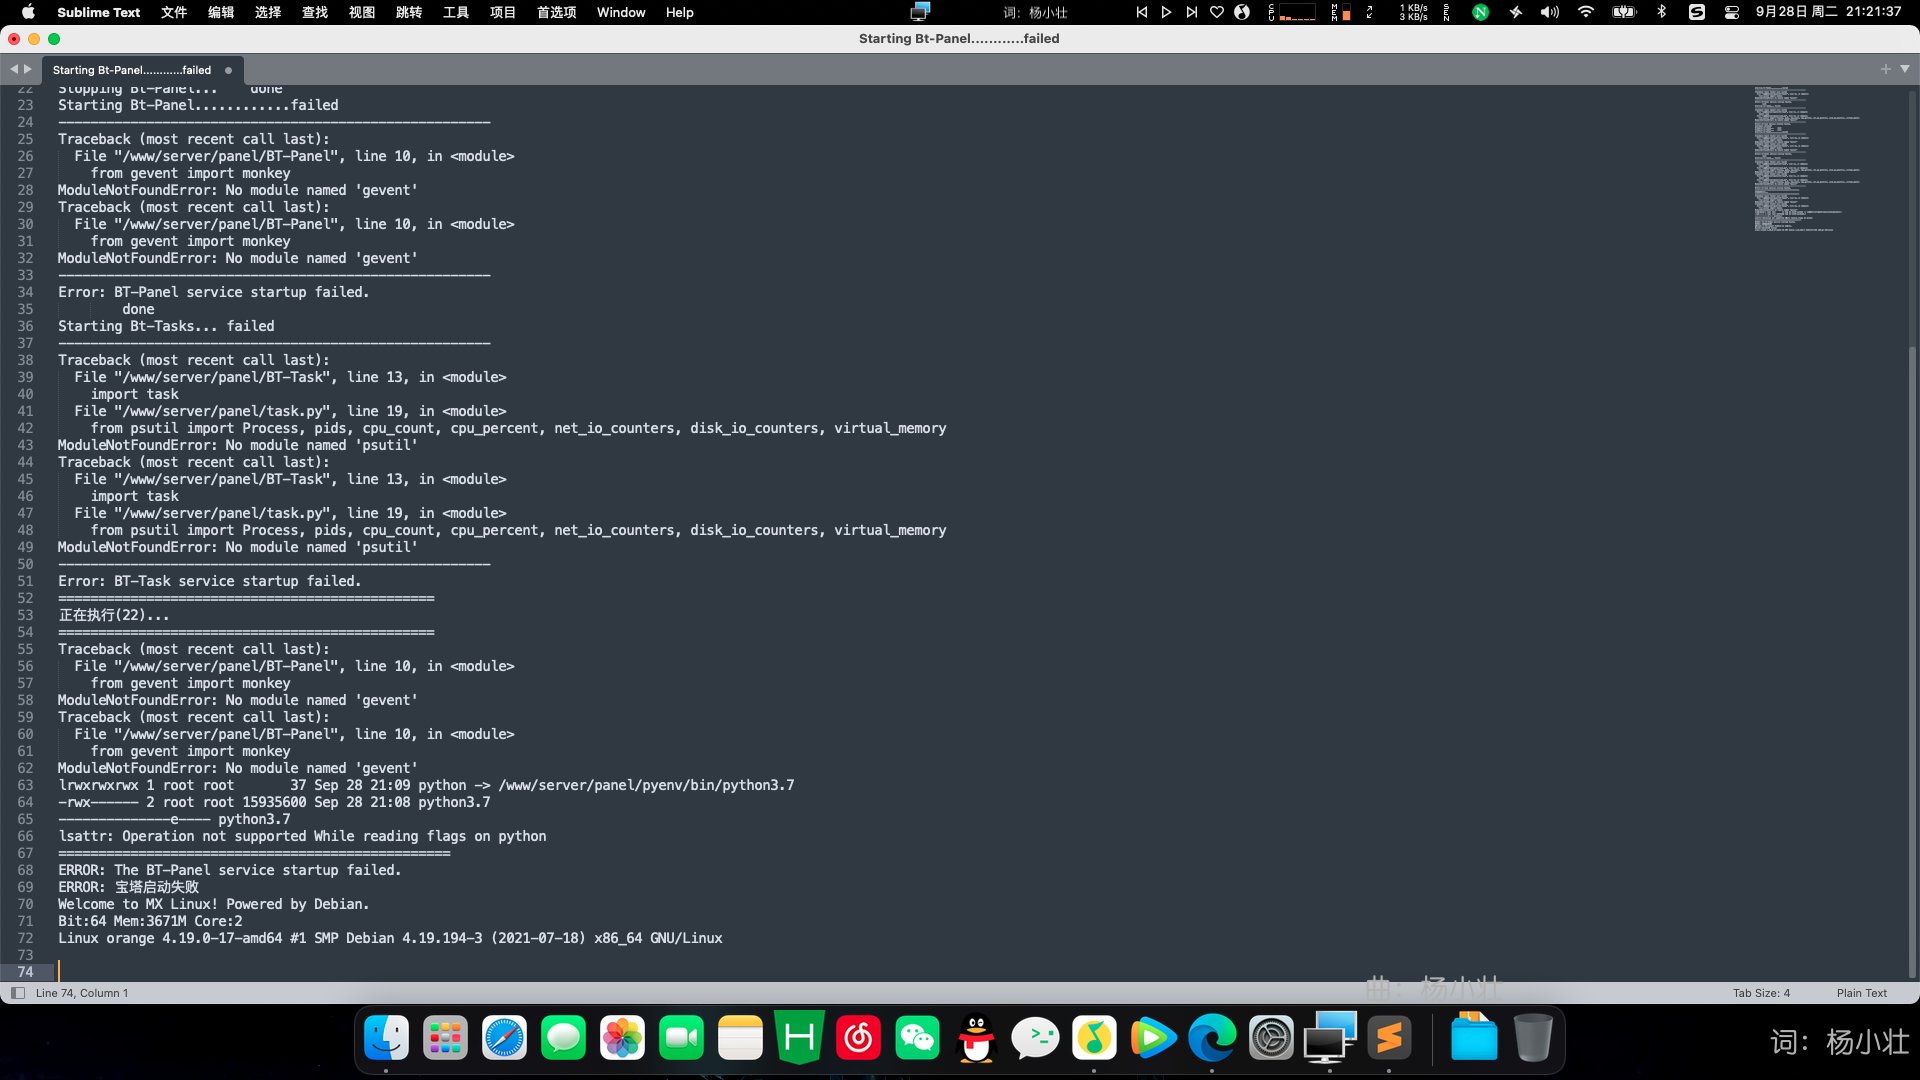The height and width of the screenshot is (1080, 1920).
Task: Click the minimap code preview
Action: [x=1806, y=160]
